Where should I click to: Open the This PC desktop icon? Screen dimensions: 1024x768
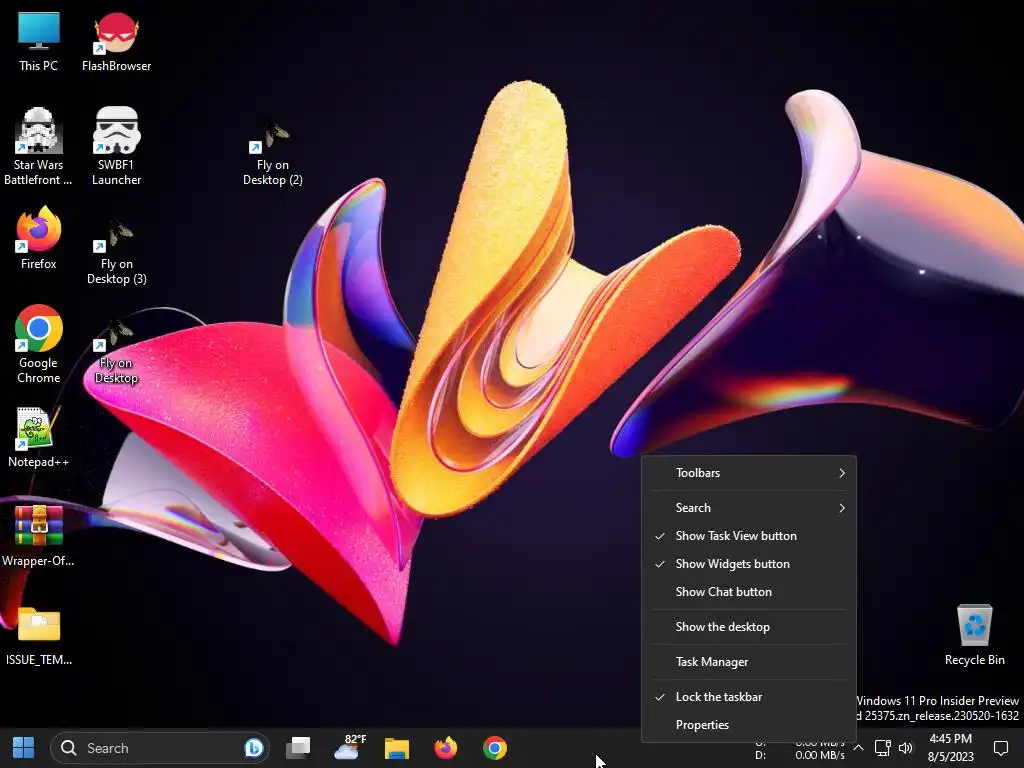pos(39,42)
